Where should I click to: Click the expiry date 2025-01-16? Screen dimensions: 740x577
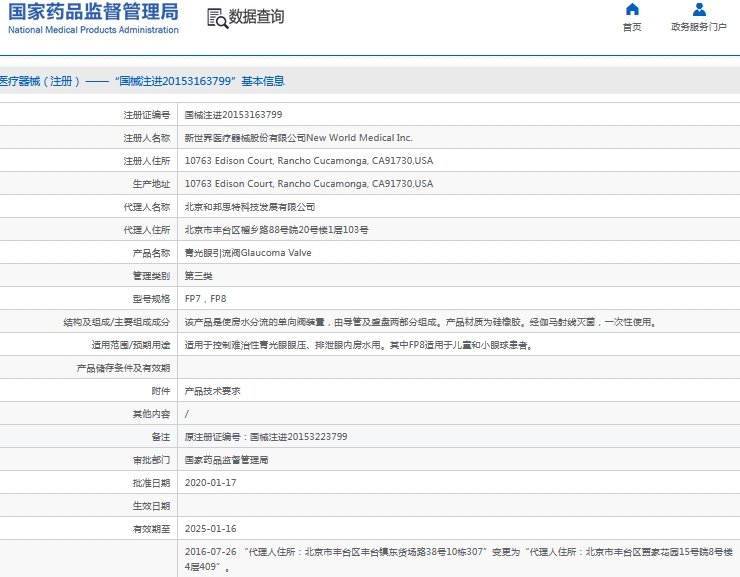pyautogui.click(x=210, y=529)
